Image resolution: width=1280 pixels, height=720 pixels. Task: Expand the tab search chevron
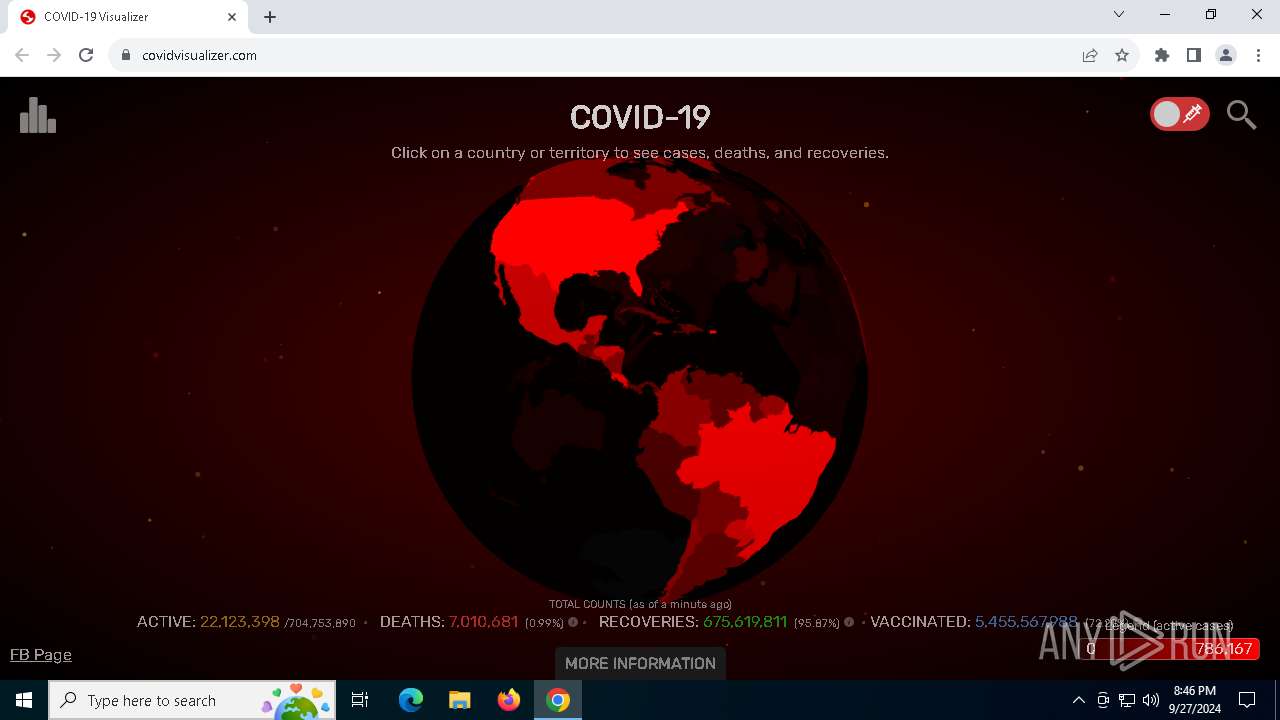[x=1119, y=15]
